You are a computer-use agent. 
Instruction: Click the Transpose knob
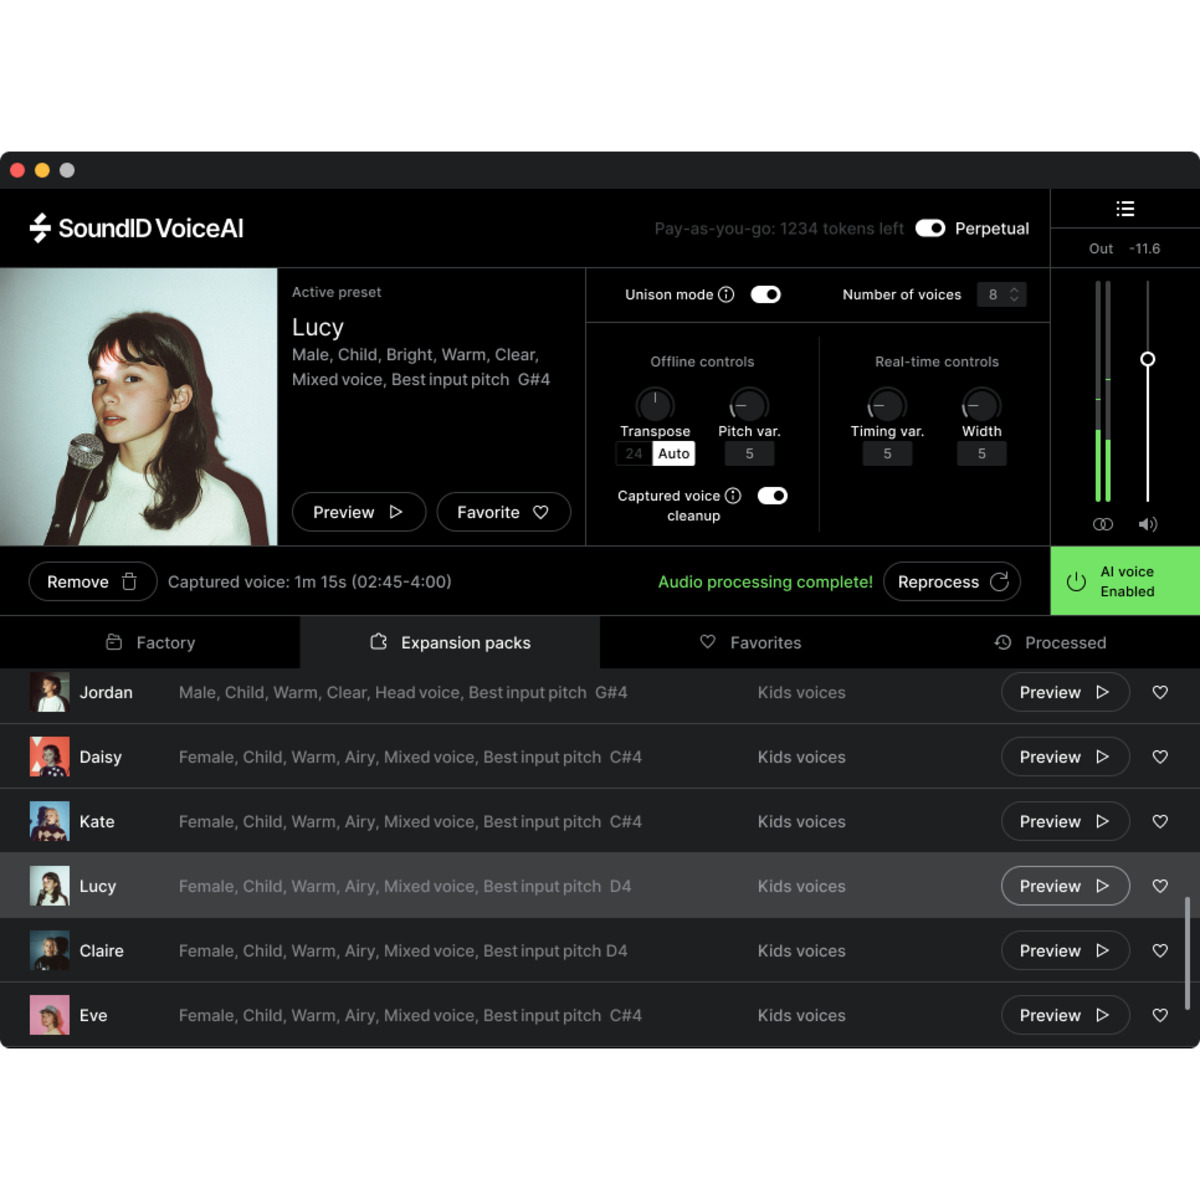click(x=655, y=404)
